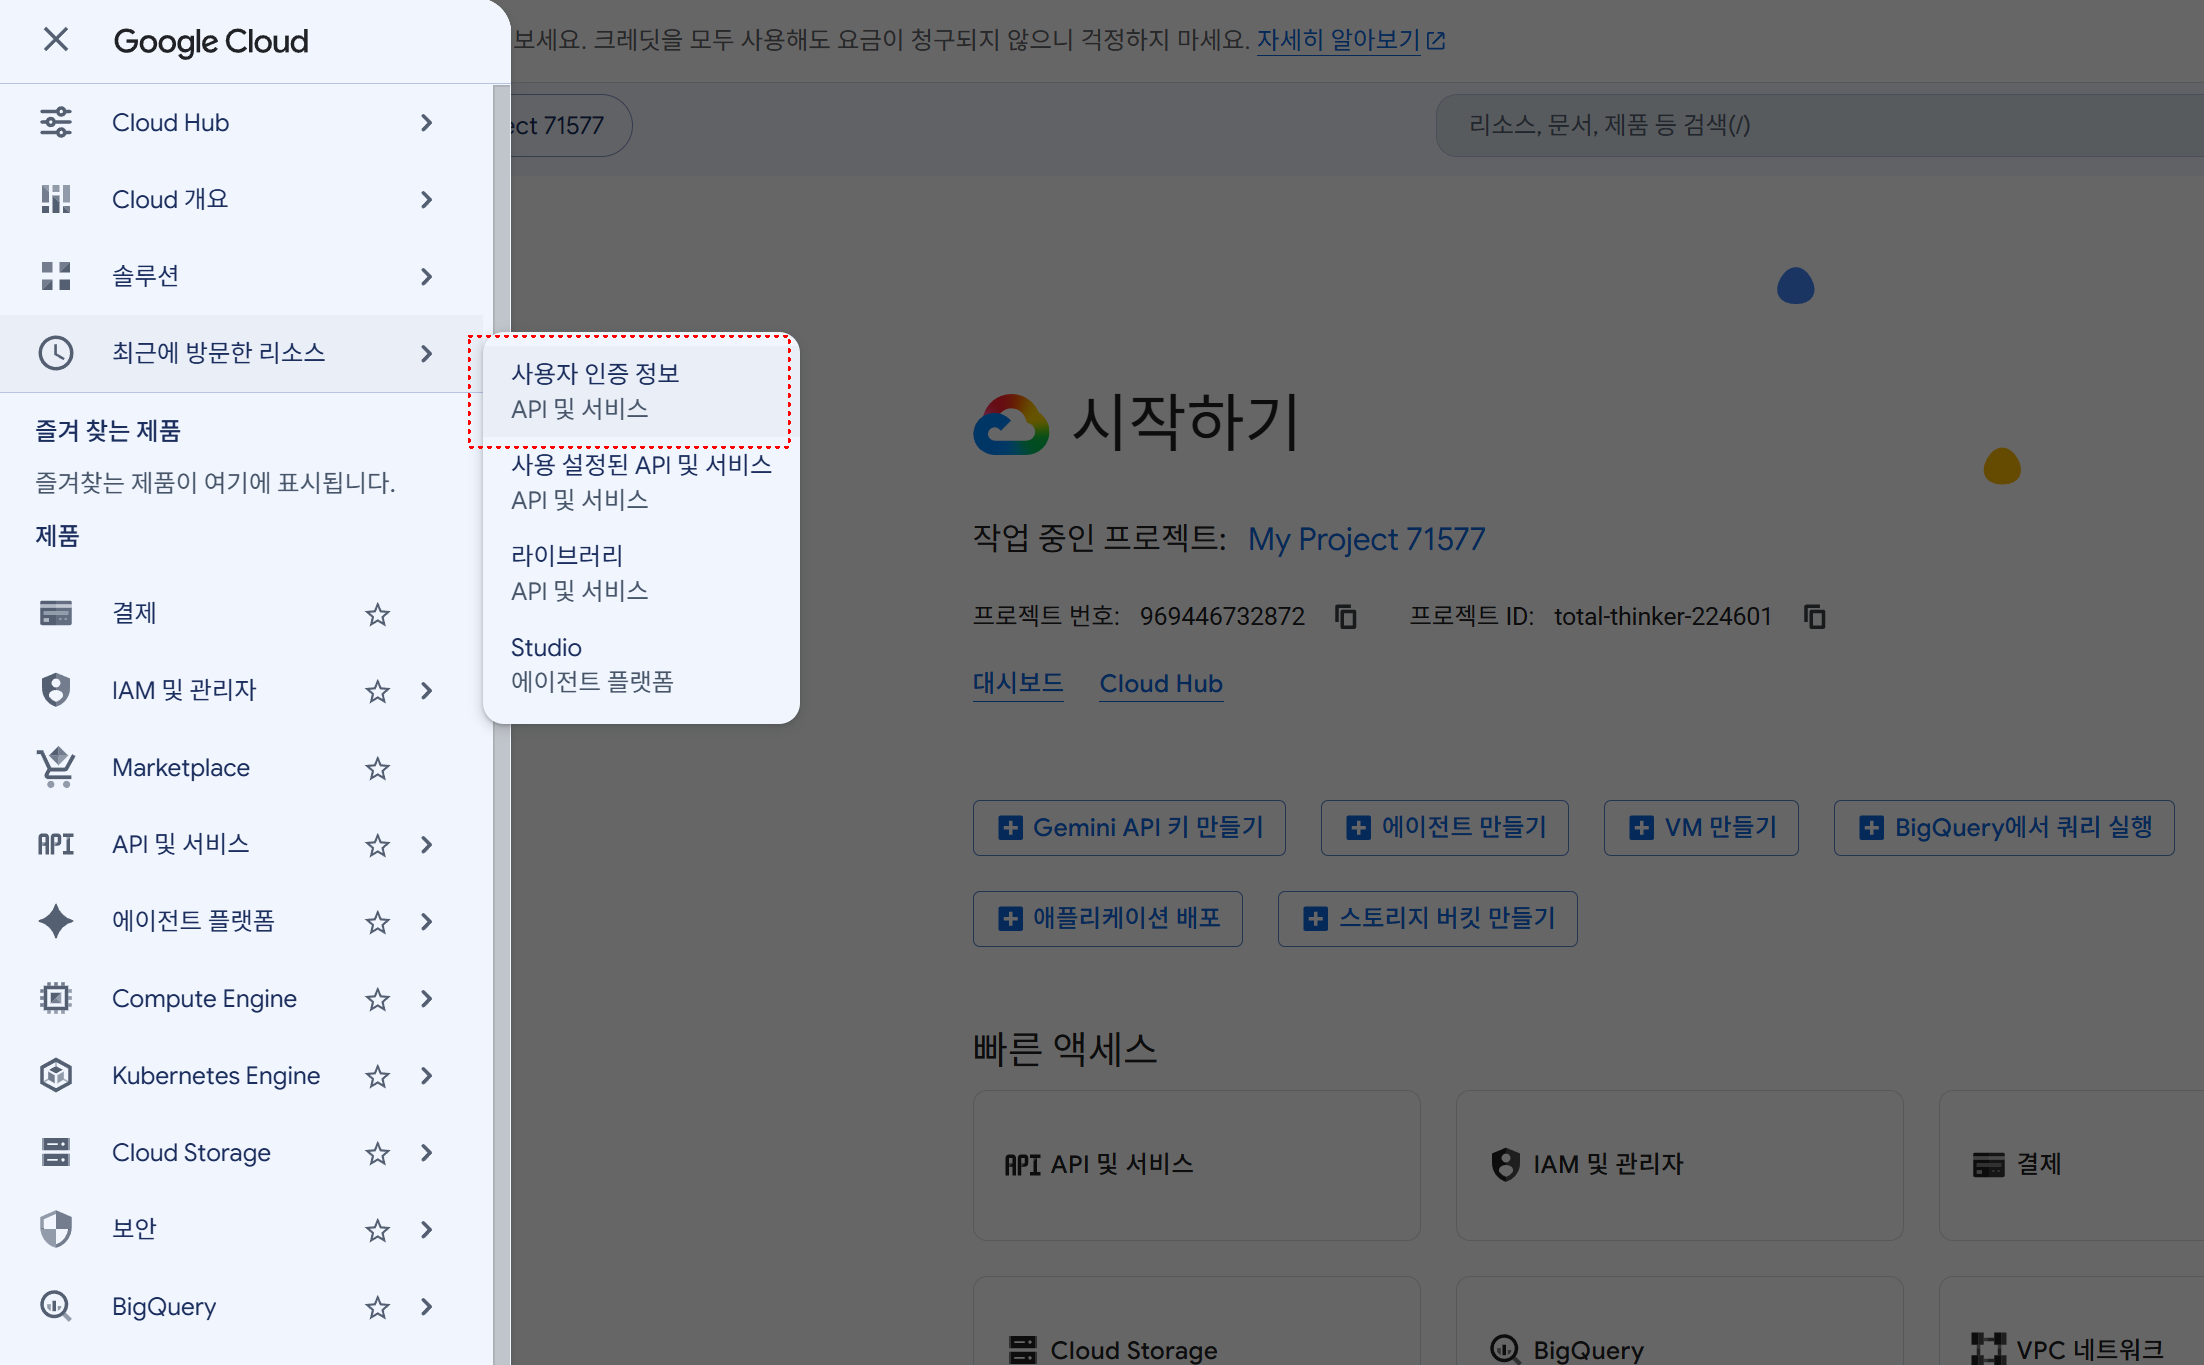Viewport: 2204px width, 1365px height.
Task: Click the BigQuery magnifier icon in sidebar
Action: [56, 1306]
